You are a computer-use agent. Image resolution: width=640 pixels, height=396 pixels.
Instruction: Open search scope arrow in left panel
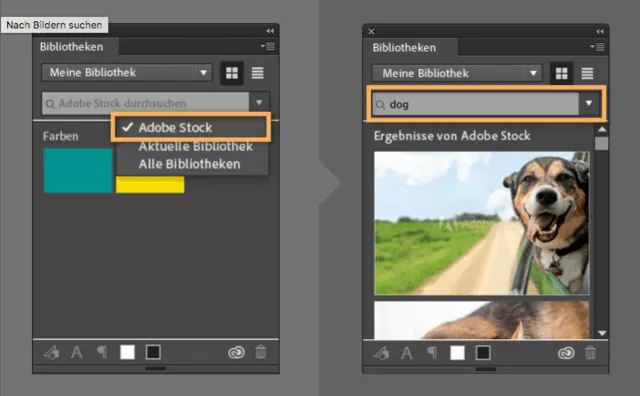click(x=259, y=103)
